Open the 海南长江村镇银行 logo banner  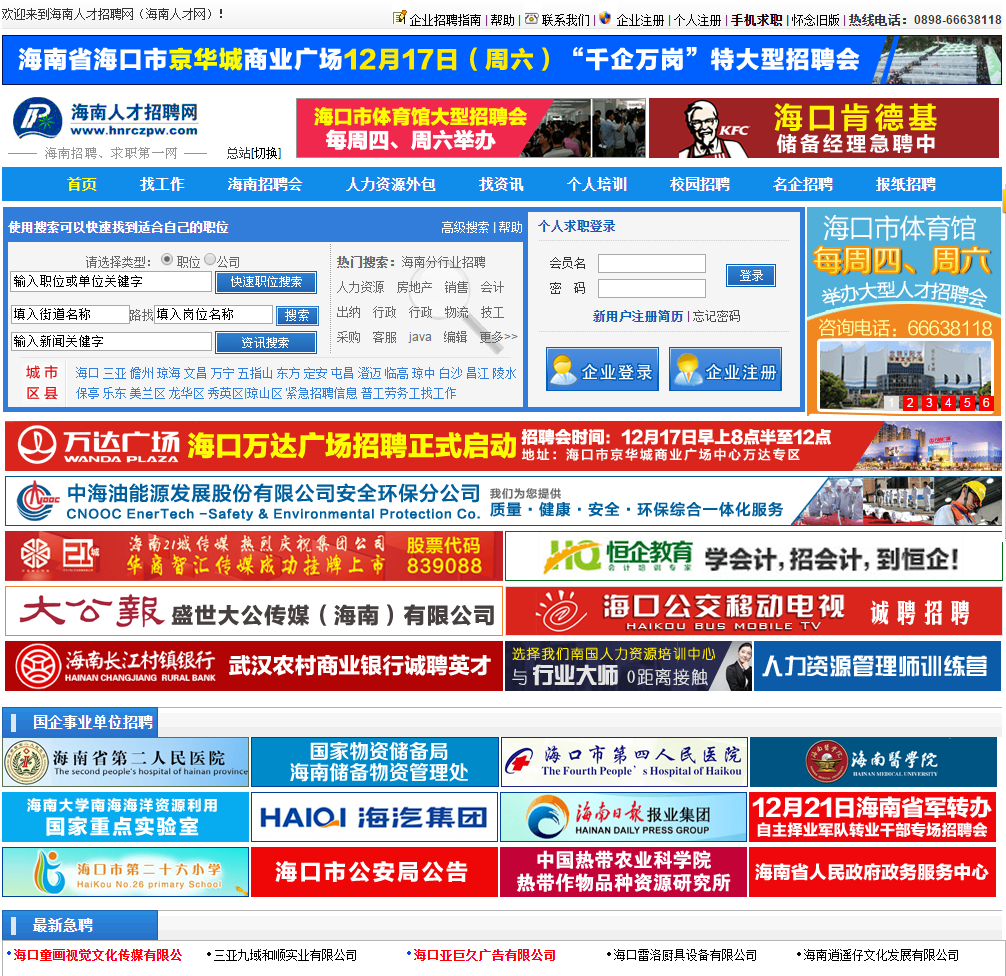click(254, 666)
